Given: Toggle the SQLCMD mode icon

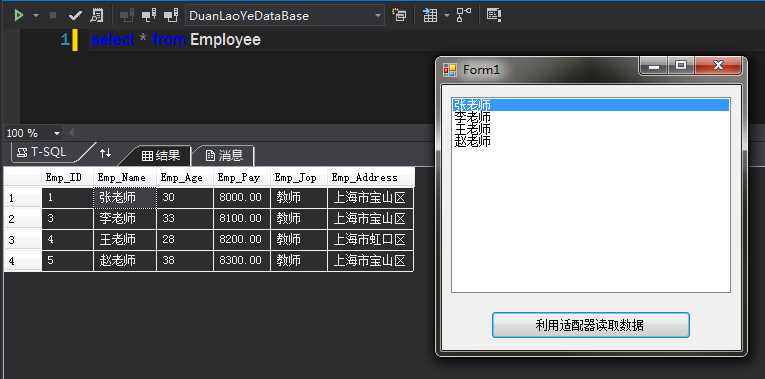Looking at the screenshot, I should point(494,16).
